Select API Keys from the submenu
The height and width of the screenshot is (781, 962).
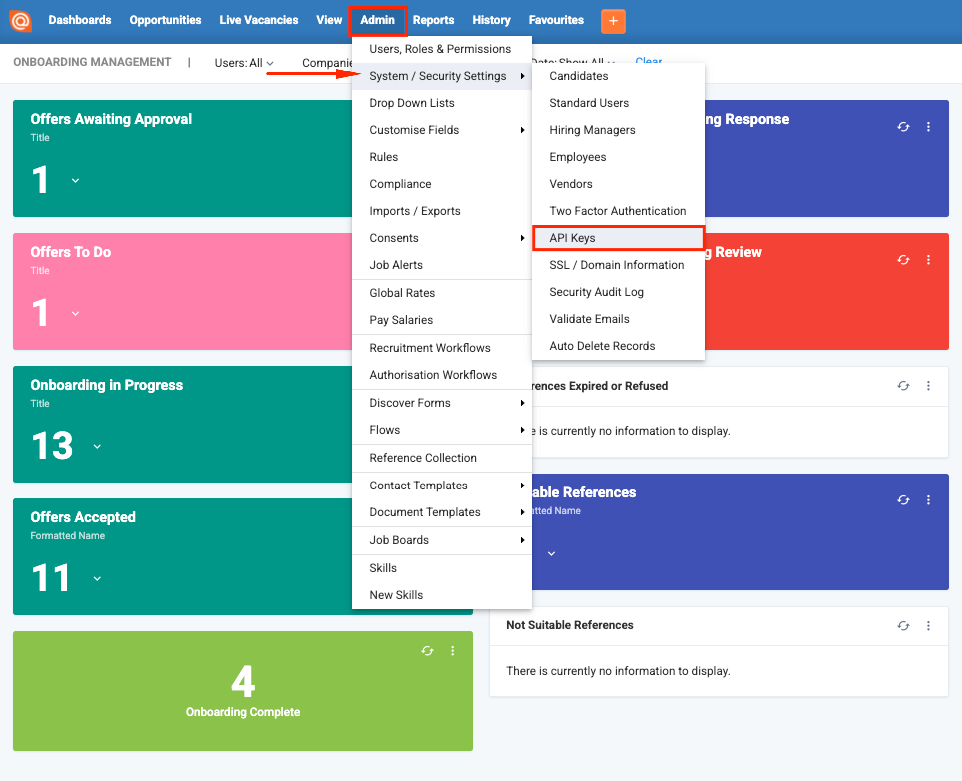point(618,238)
